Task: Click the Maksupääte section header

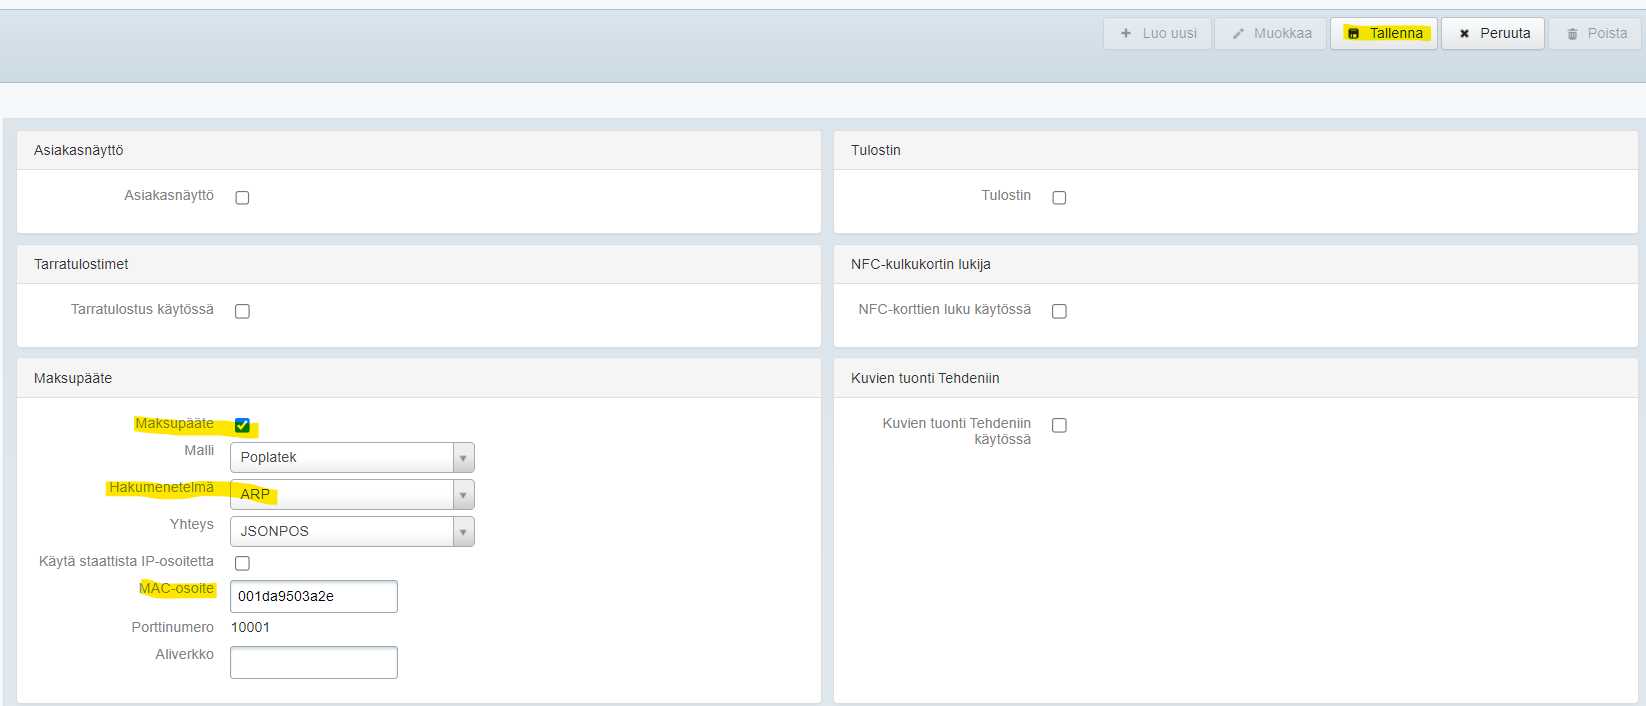Action: coord(73,378)
